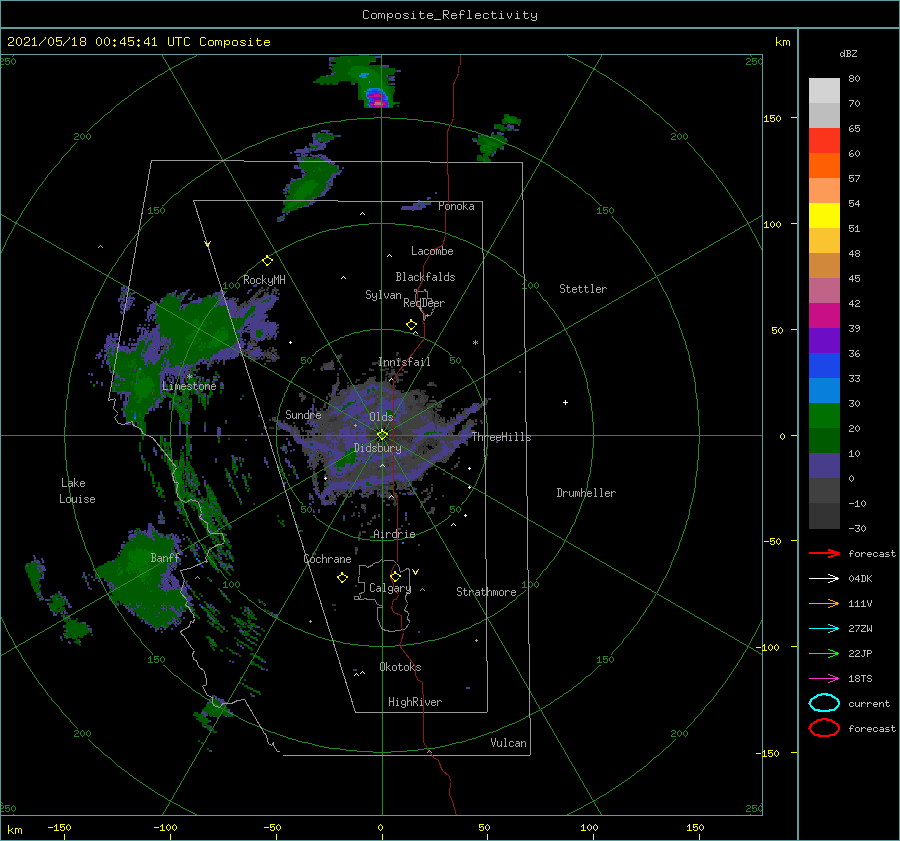Click the Olds town label
This screenshot has width=900, height=841.
(x=381, y=417)
